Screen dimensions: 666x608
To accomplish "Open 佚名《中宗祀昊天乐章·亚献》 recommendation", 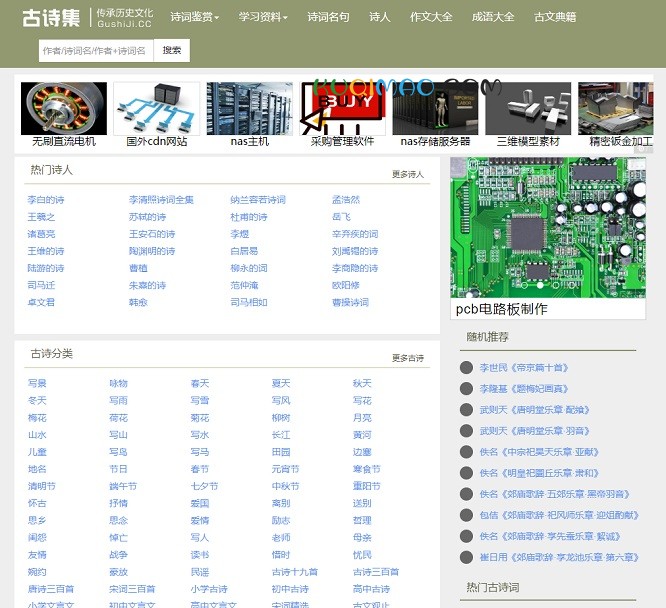I will pos(539,452).
